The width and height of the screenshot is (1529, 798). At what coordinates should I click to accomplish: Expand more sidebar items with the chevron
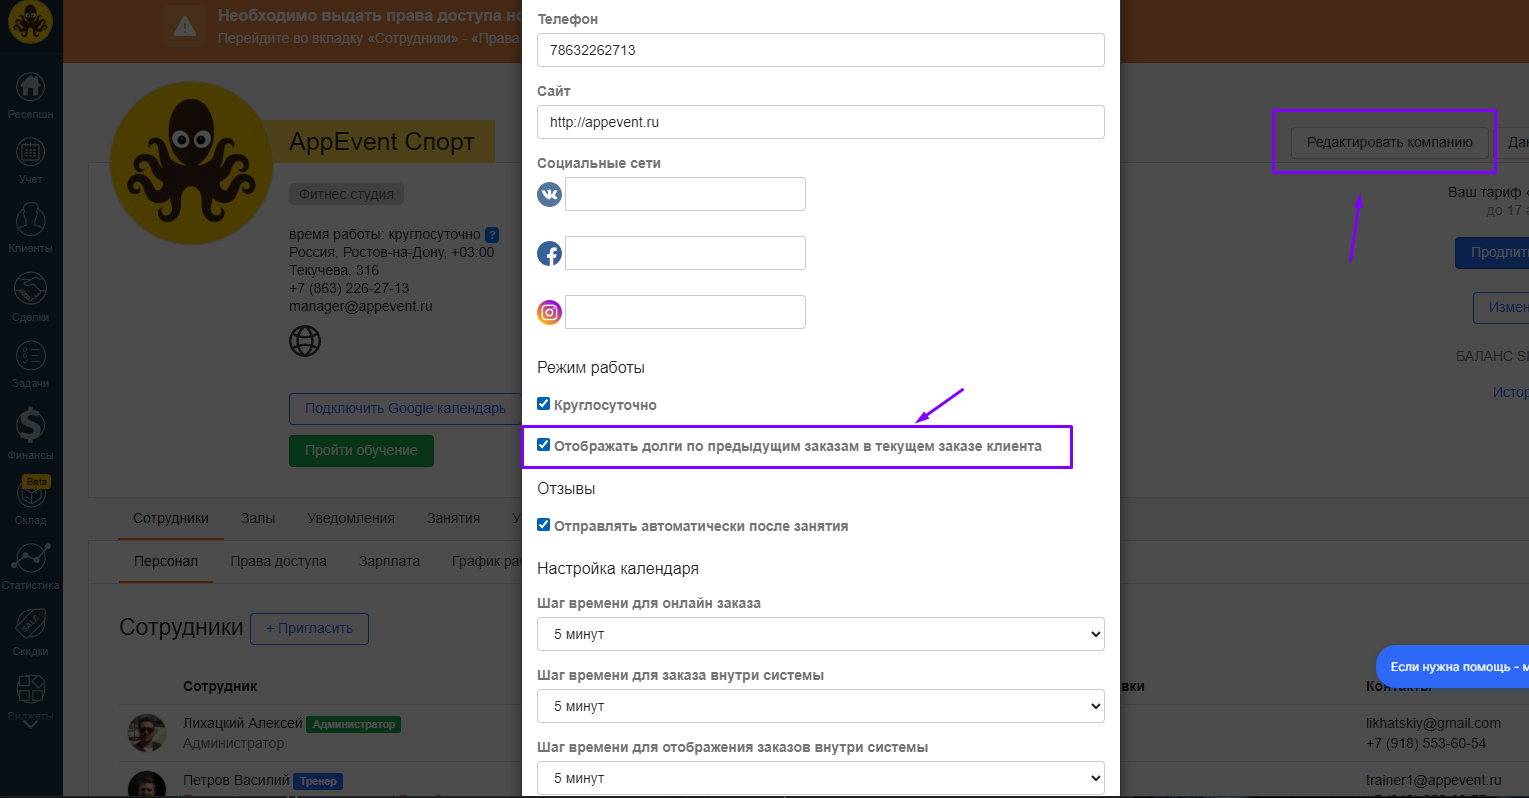coord(31,724)
